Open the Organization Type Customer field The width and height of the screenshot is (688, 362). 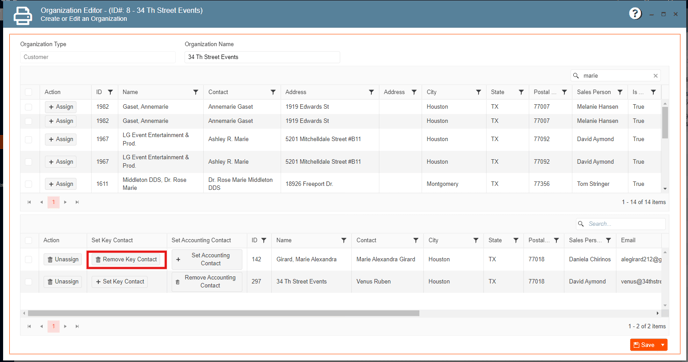[97, 57]
